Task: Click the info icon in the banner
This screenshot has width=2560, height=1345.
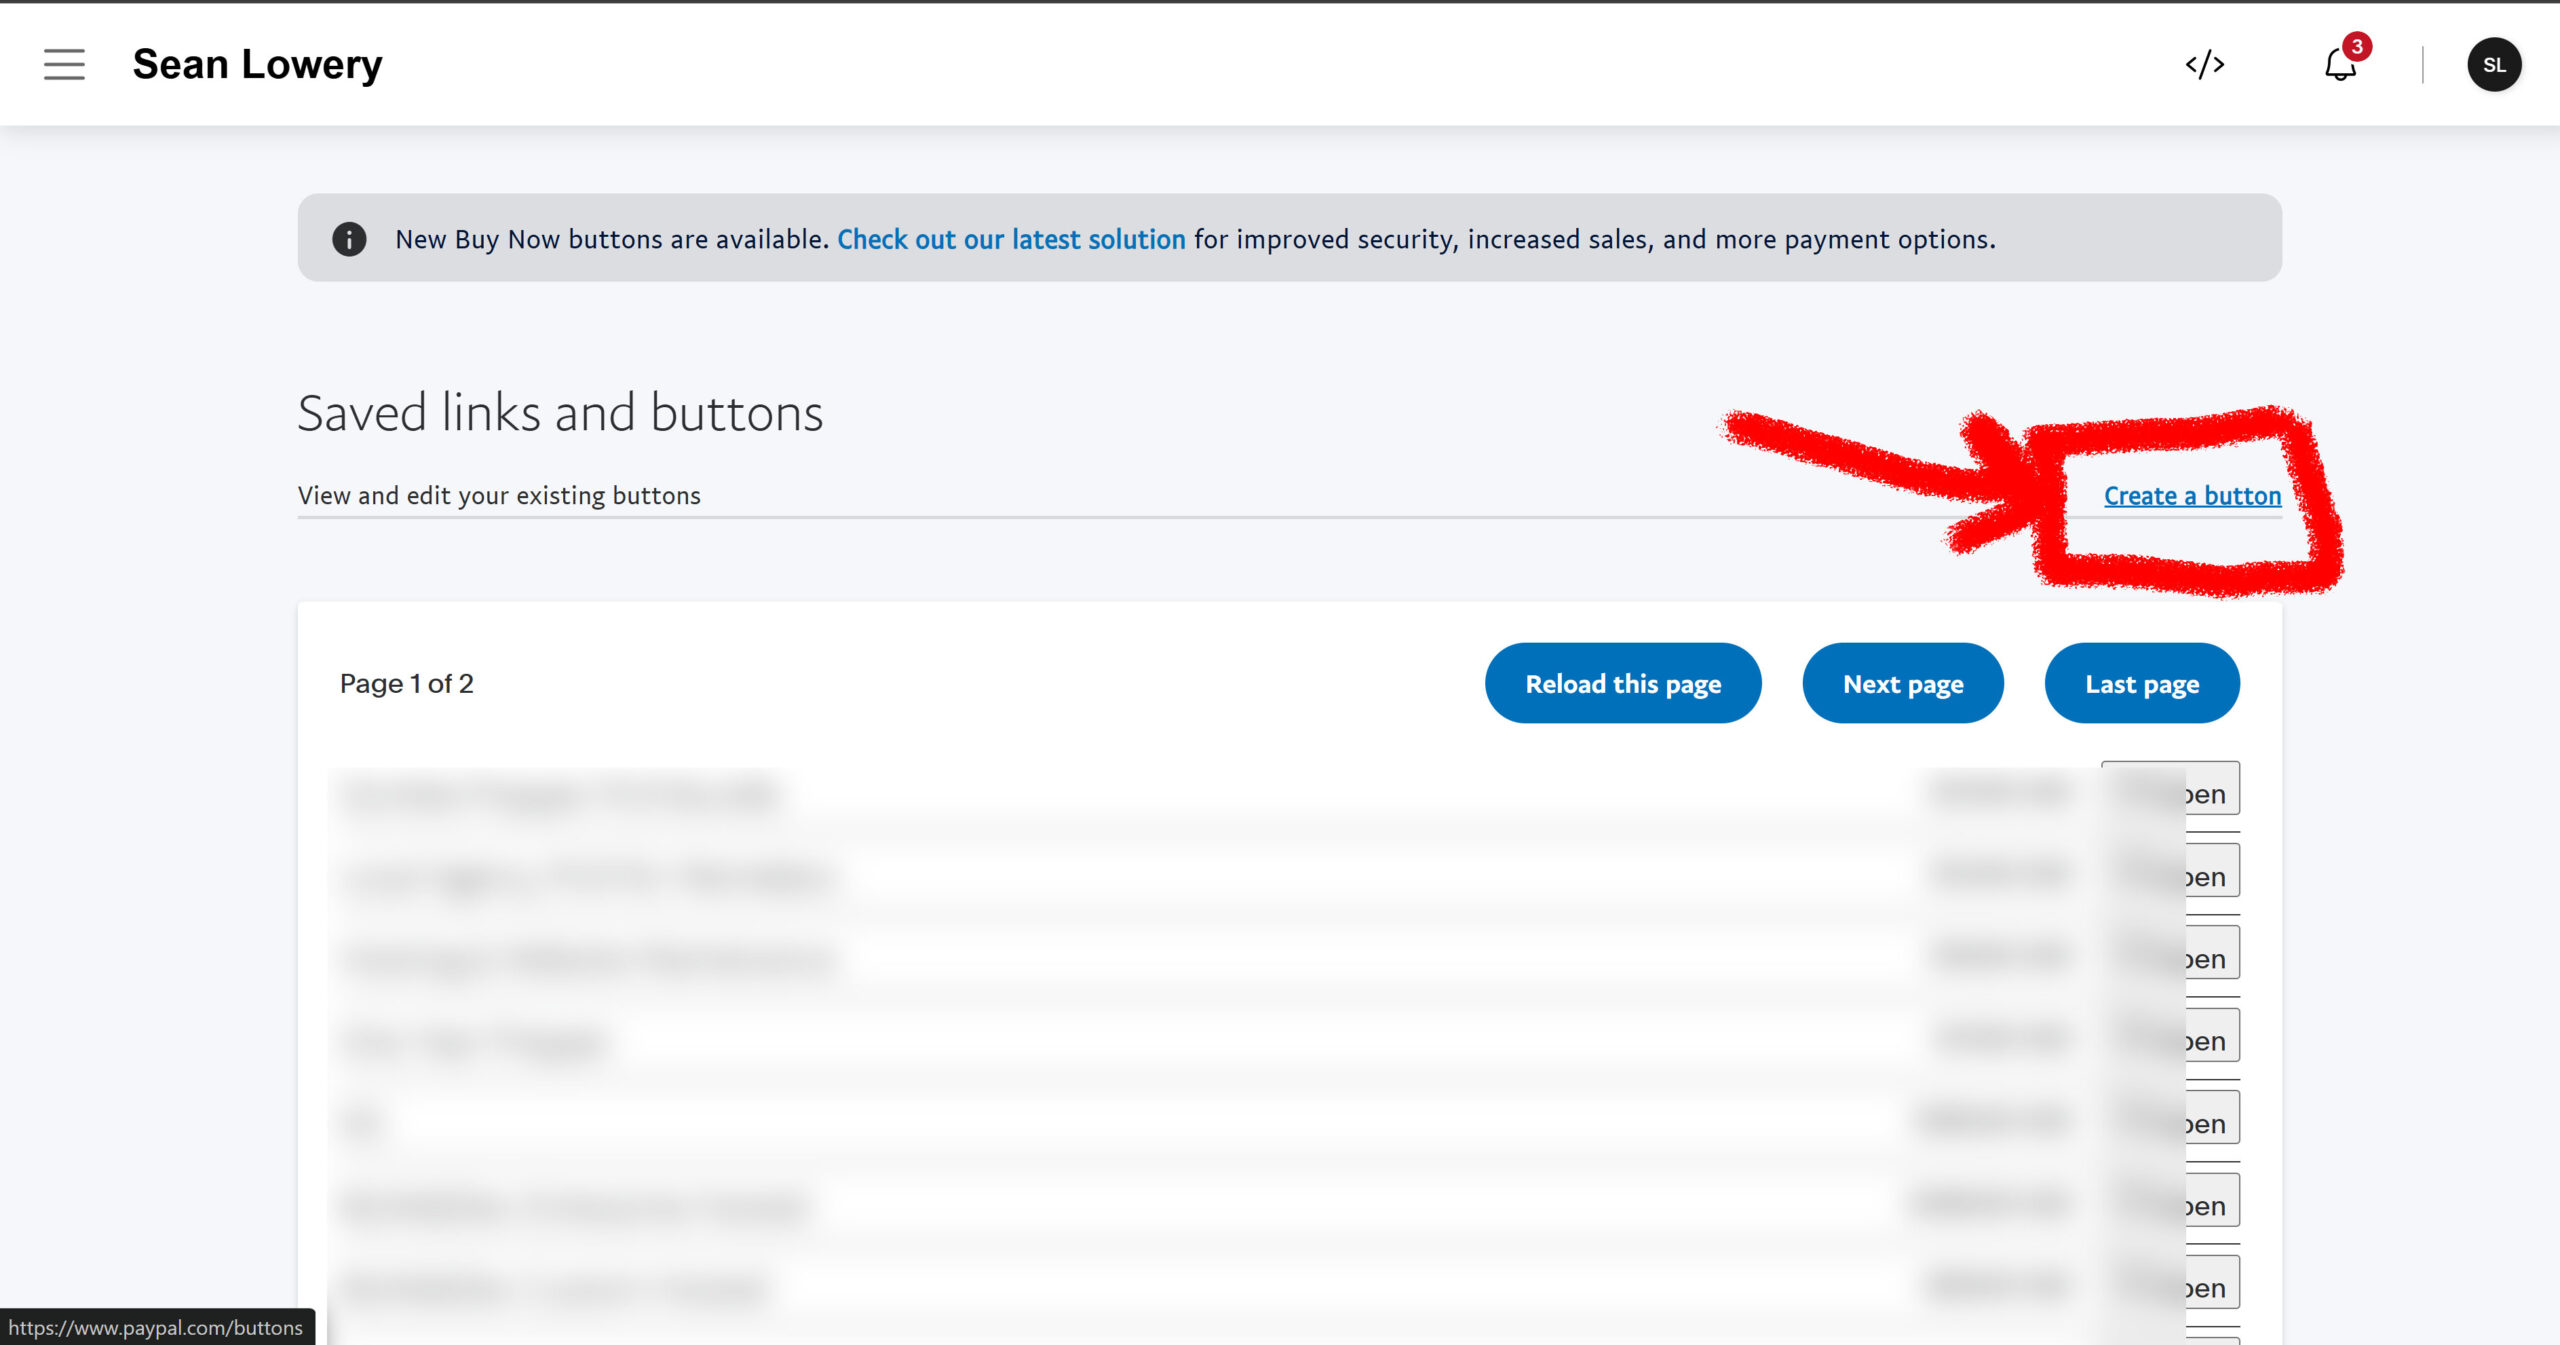Action: 349,239
